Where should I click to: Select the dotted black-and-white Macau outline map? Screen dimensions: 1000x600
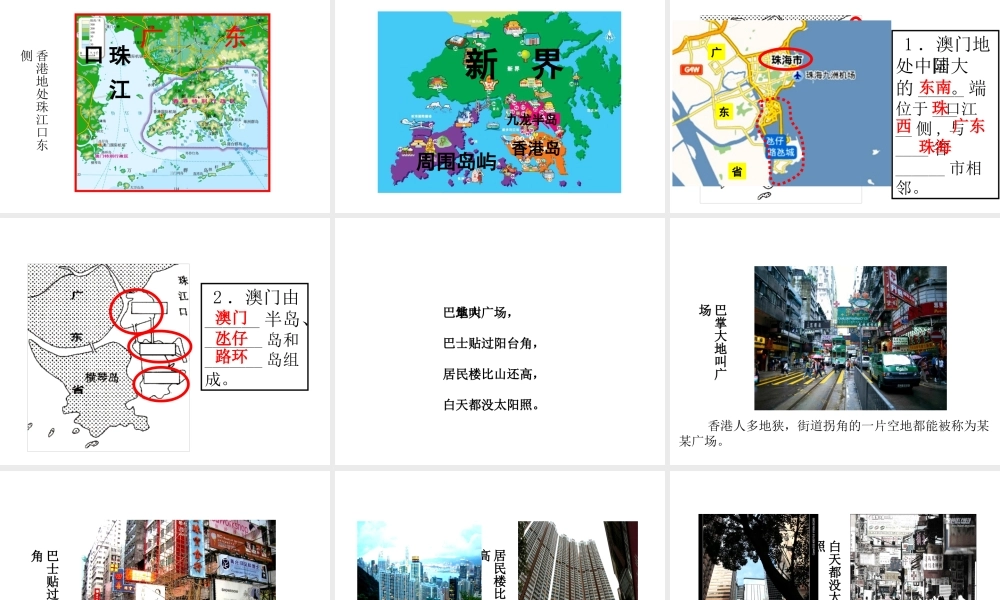(108, 357)
